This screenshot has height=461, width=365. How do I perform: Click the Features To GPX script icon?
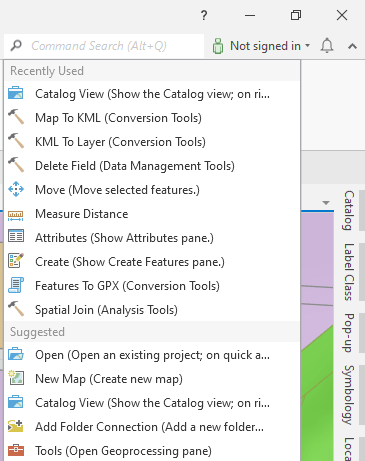(x=16, y=285)
